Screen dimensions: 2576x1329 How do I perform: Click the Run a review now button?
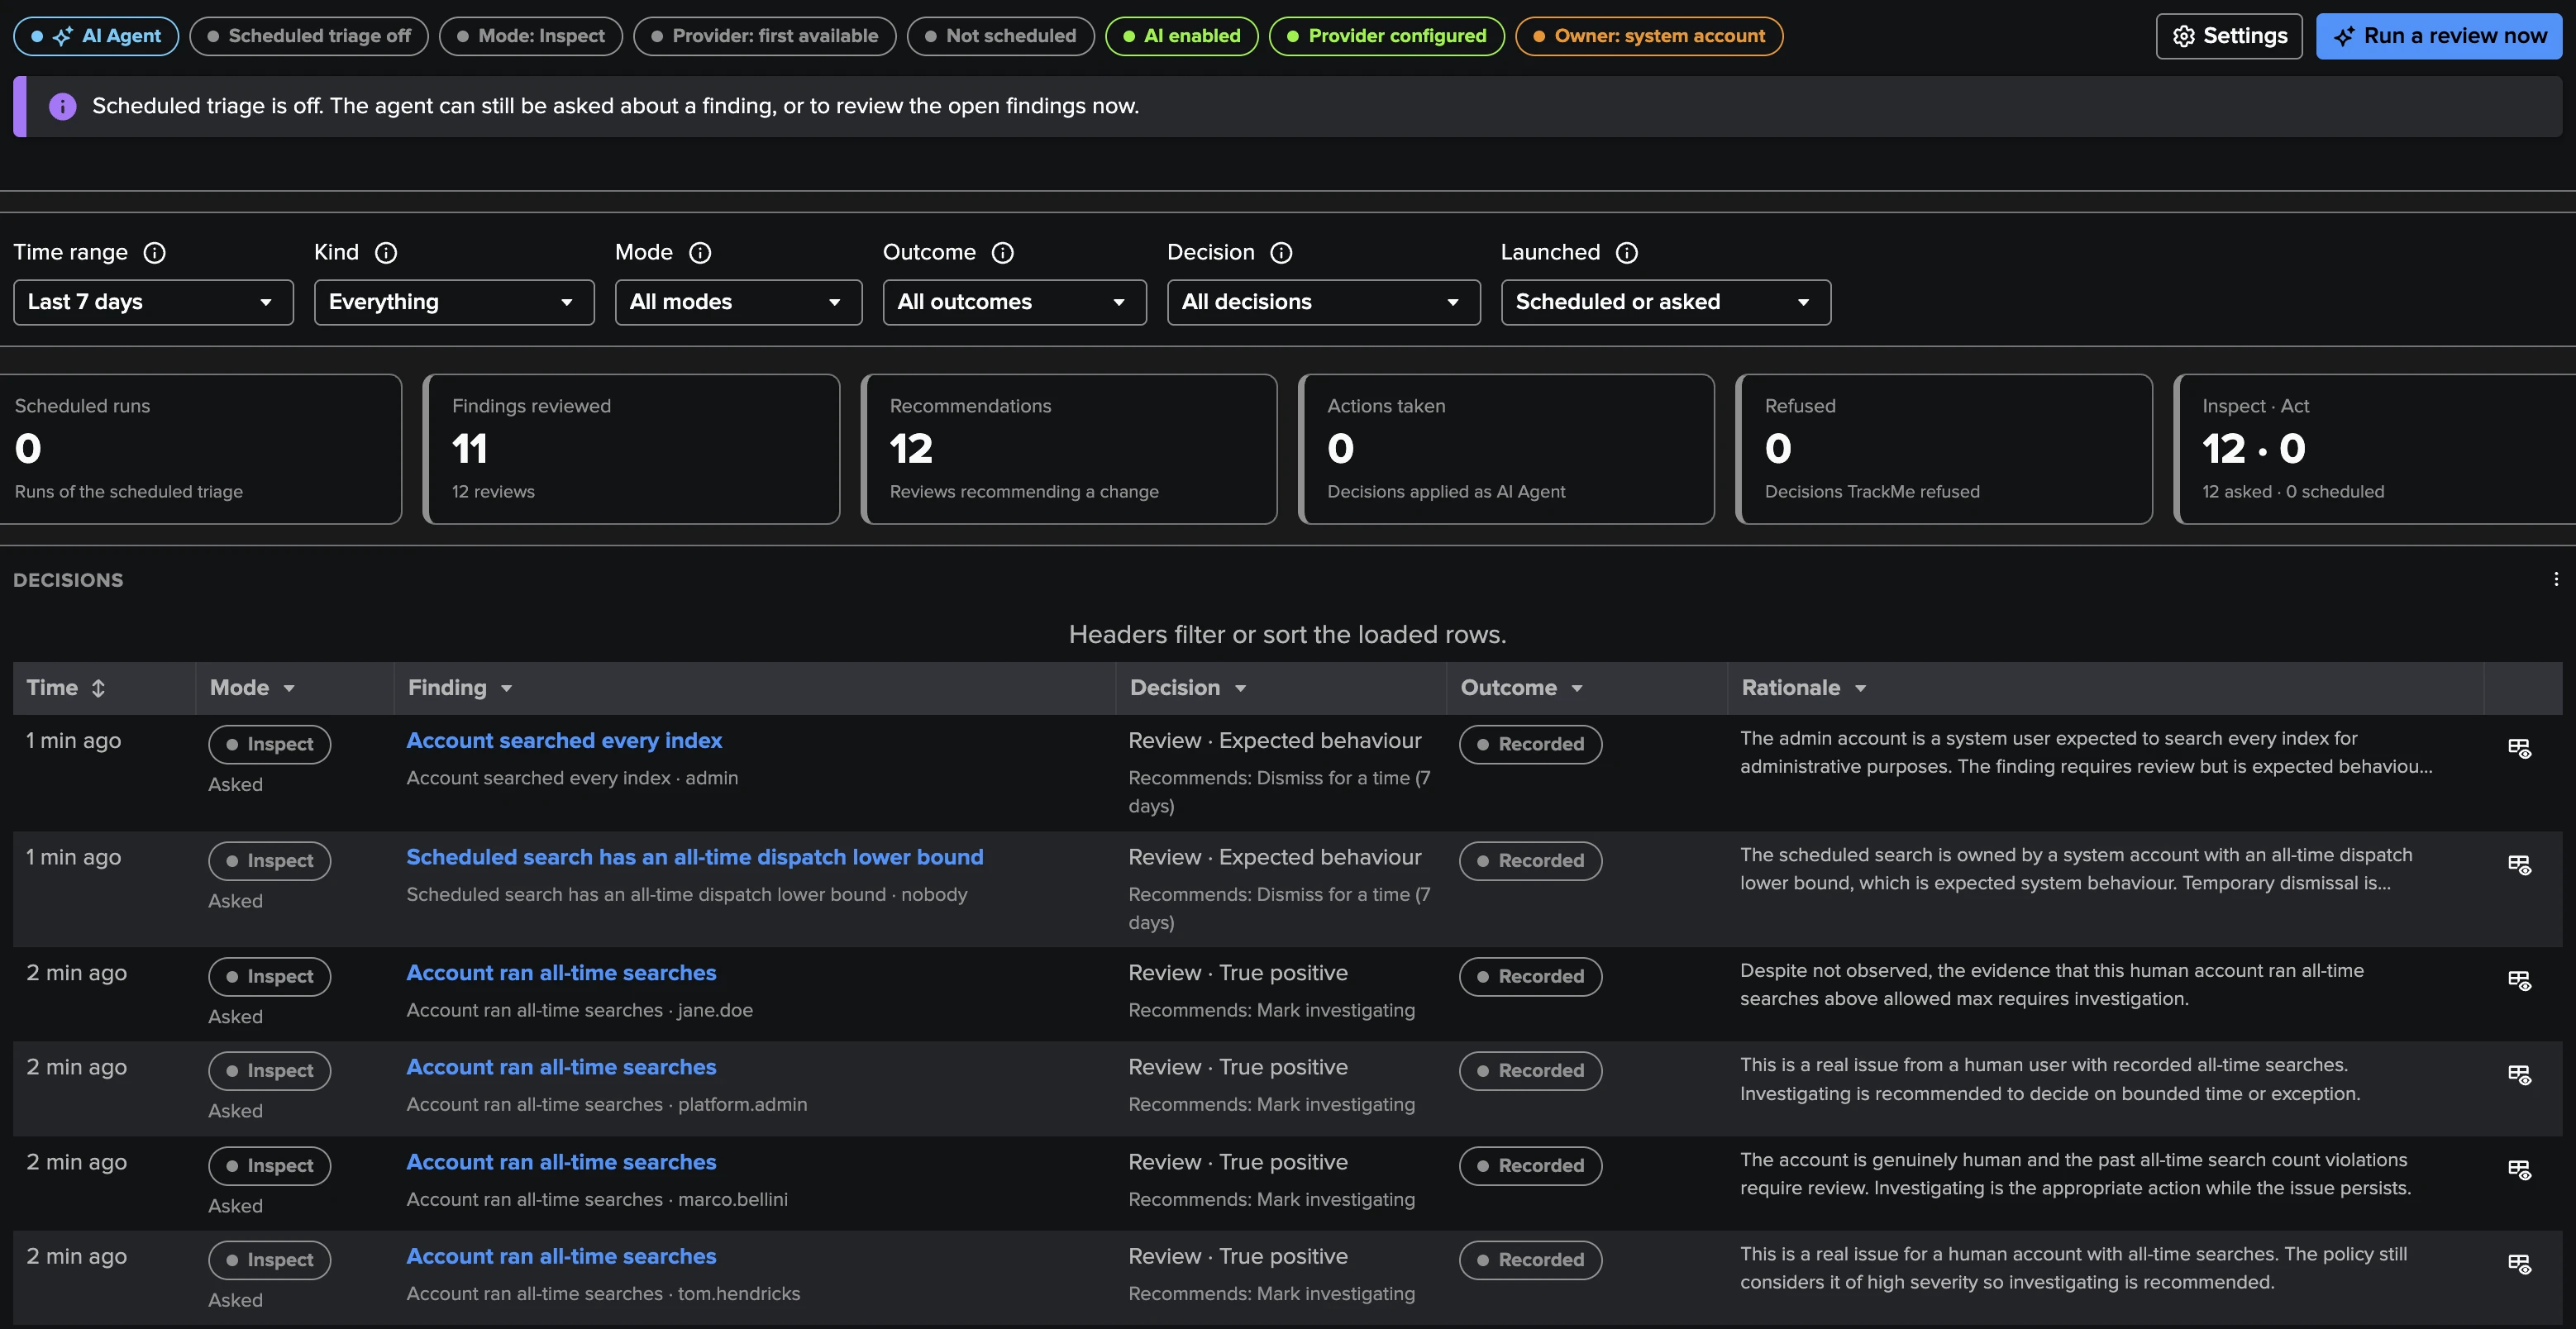click(x=2439, y=36)
